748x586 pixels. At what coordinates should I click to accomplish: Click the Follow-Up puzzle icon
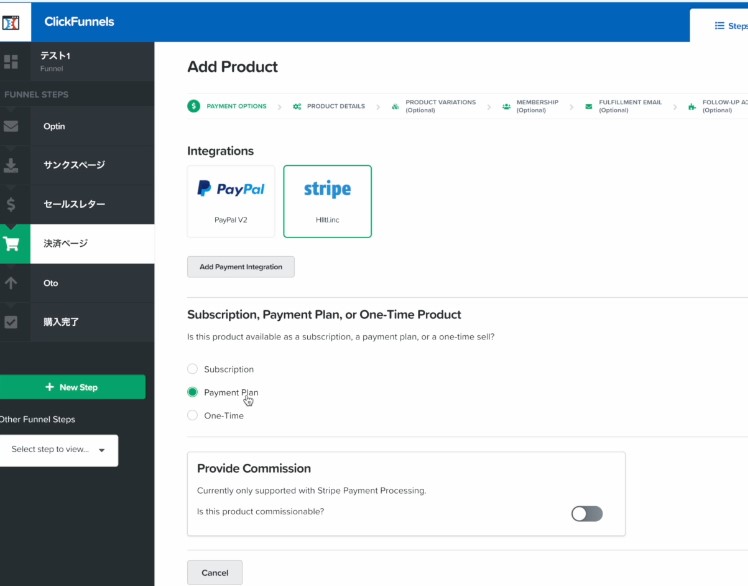(692, 106)
